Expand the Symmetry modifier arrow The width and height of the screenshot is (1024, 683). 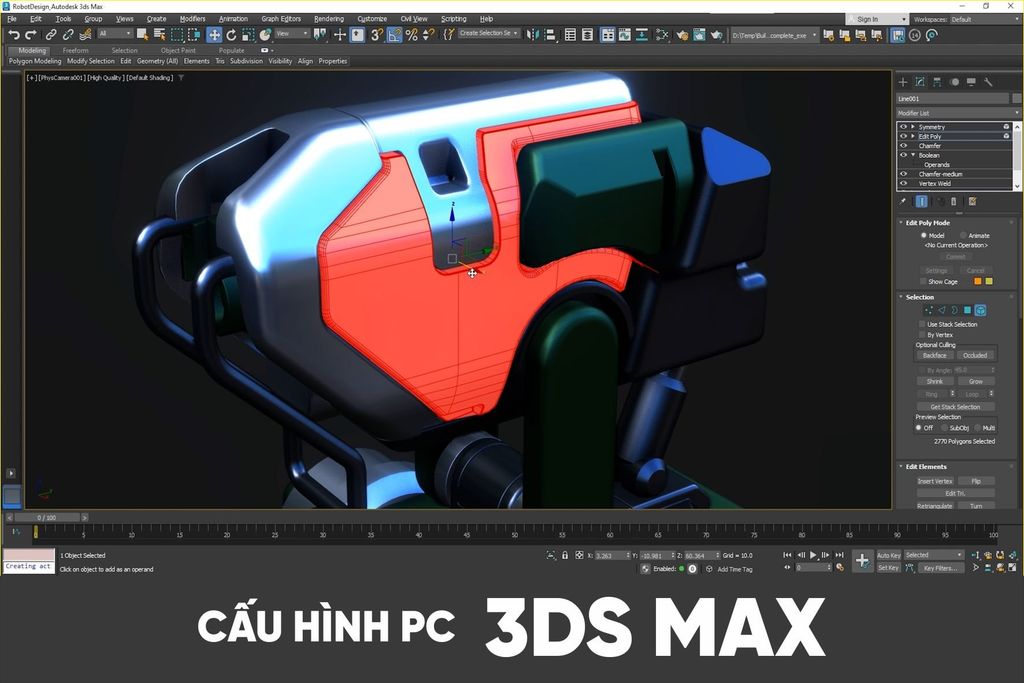[x=912, y=127]
